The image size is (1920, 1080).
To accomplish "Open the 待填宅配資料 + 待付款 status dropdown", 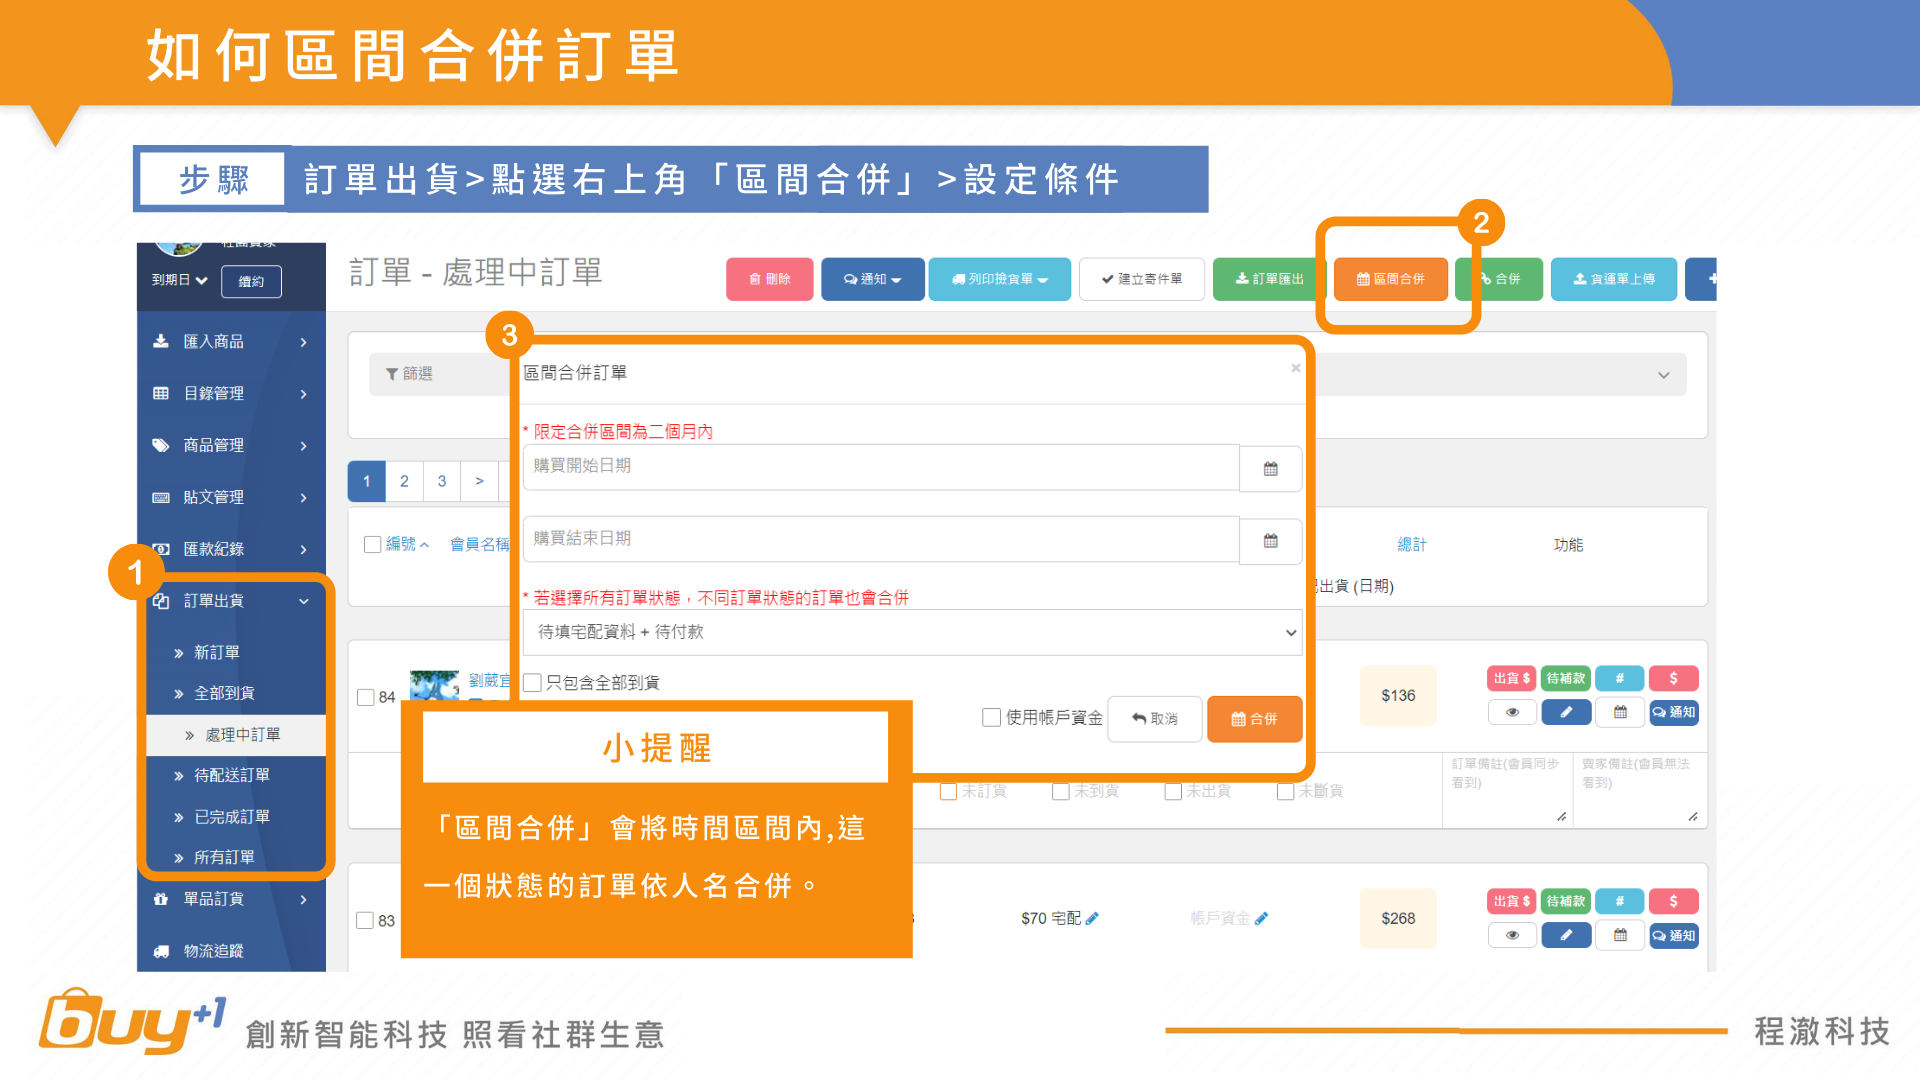I will 912,632.
